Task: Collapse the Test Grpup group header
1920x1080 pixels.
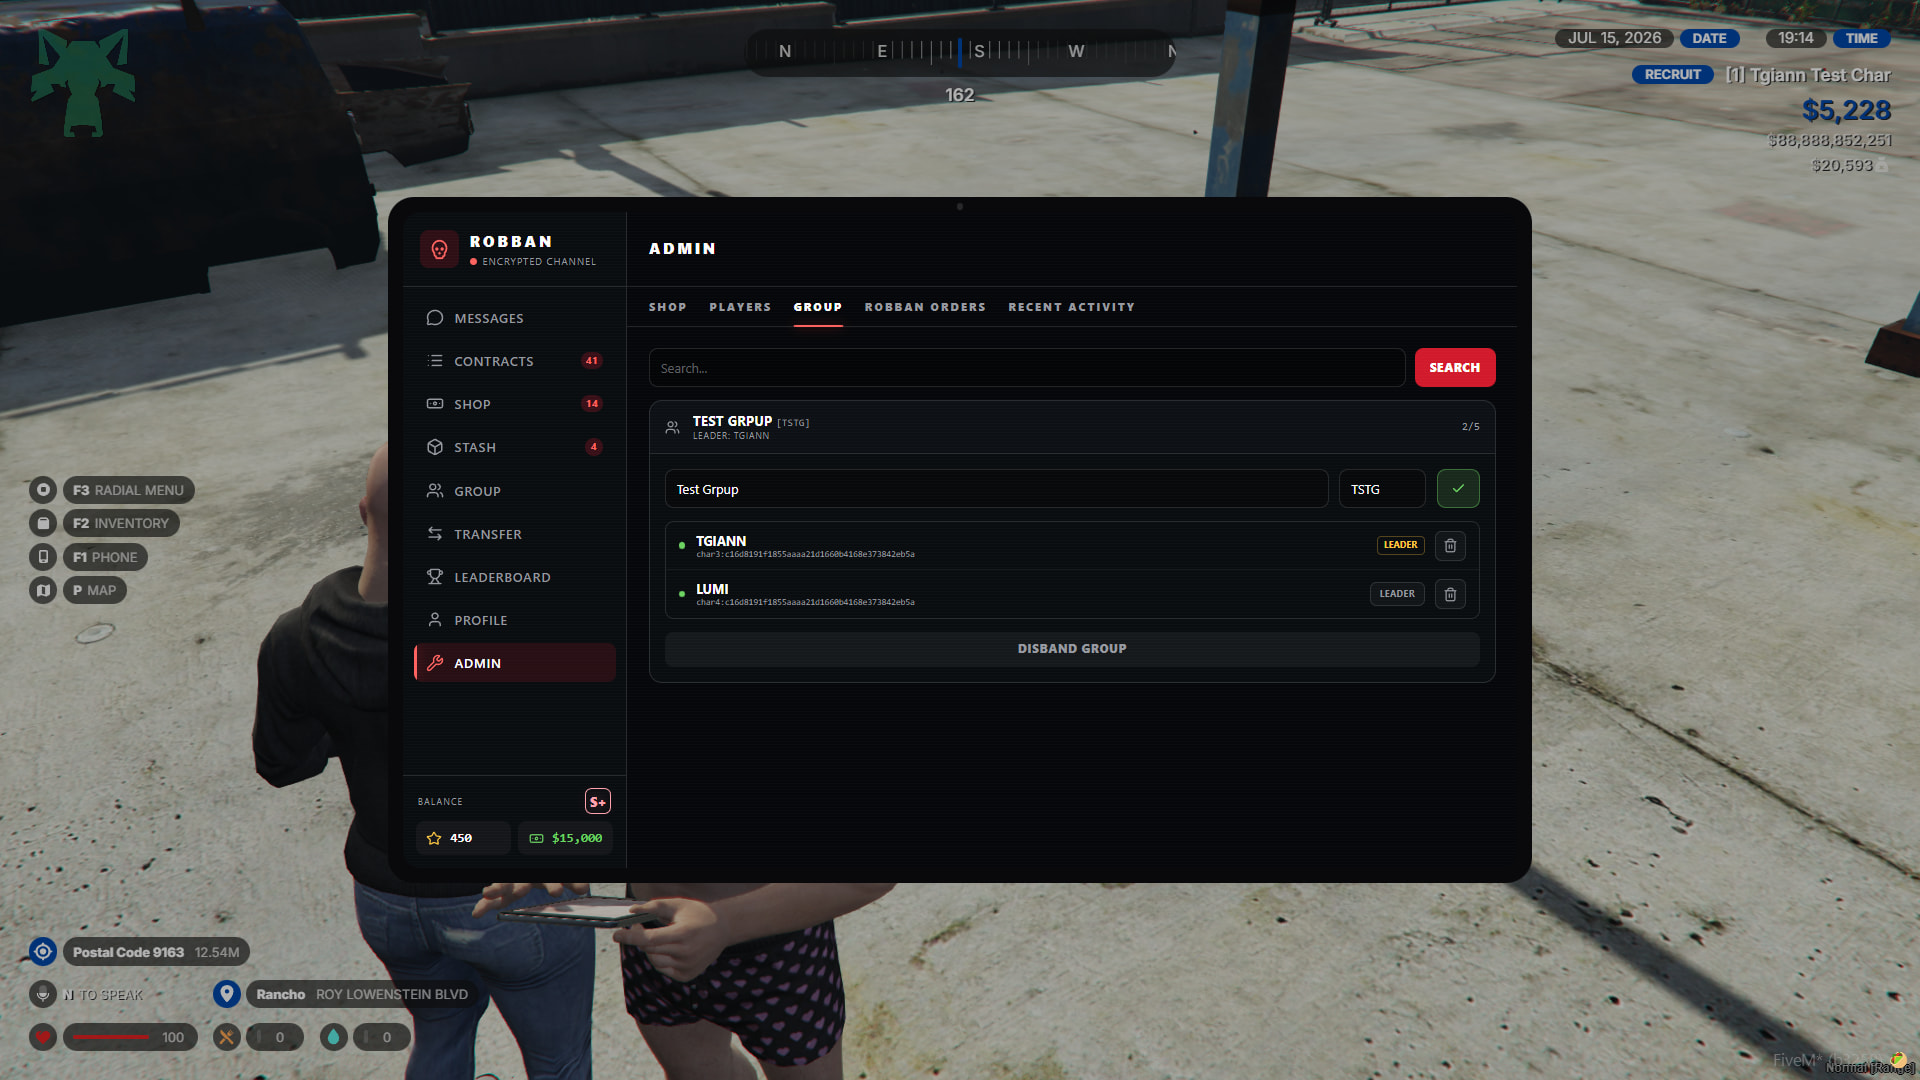Action: click(x=1072, y=427)
